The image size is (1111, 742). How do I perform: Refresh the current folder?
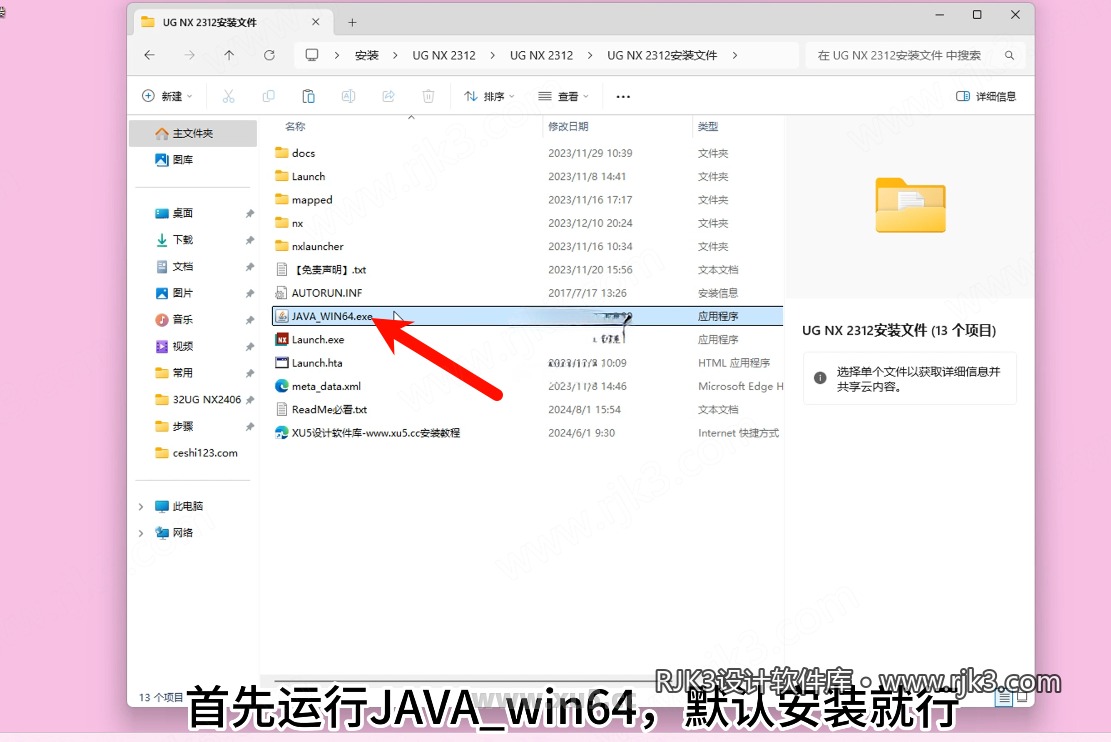click(x=269, y=55)
